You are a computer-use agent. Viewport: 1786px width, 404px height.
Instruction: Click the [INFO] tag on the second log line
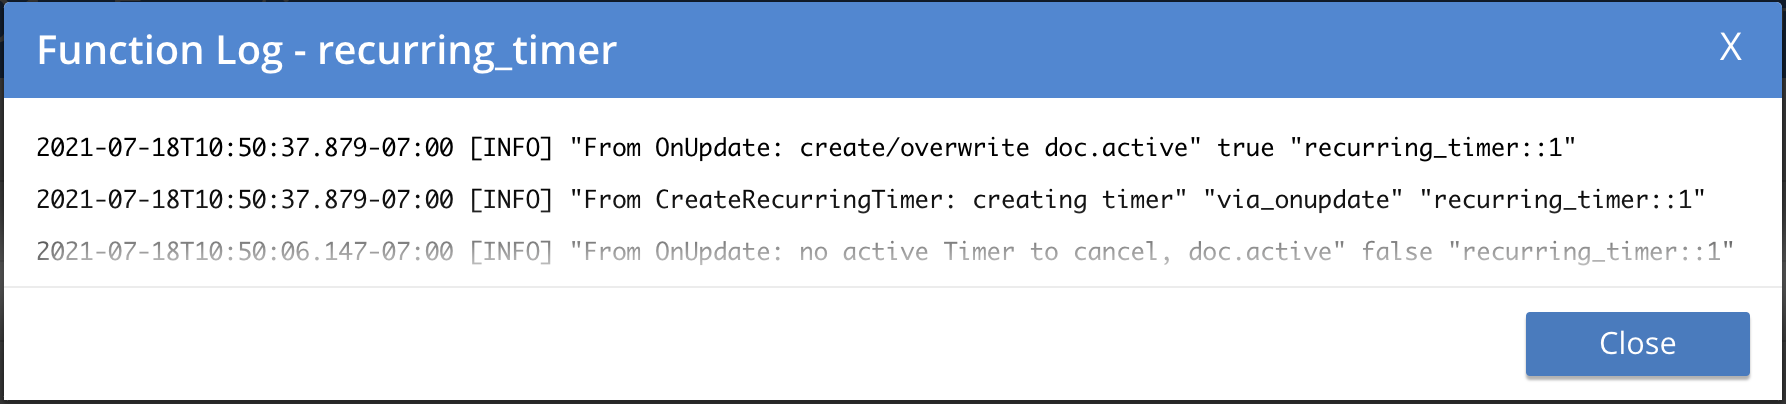(511, 200)
